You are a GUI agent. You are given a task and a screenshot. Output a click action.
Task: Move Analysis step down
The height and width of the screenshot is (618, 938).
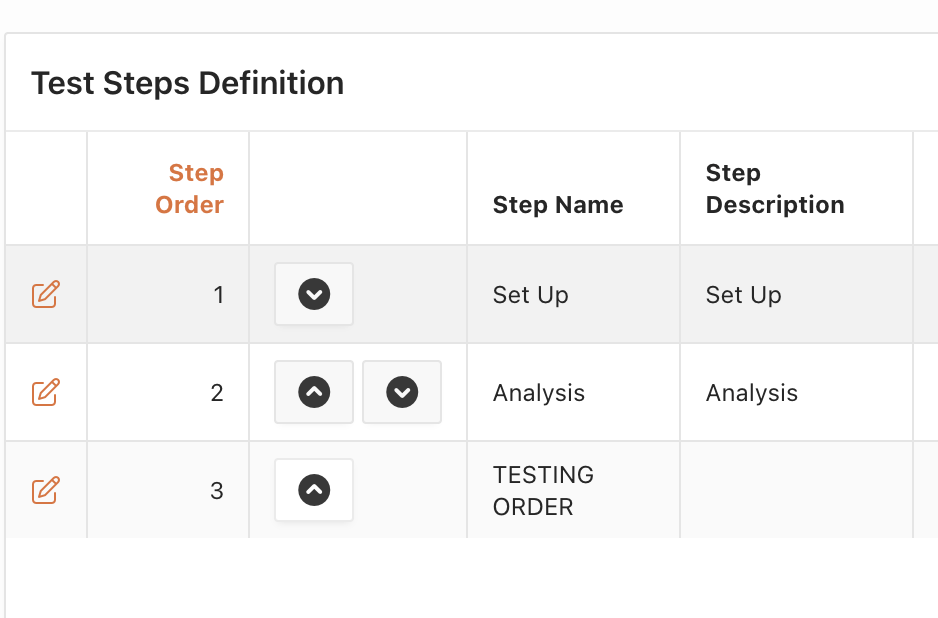pyautogui.click(x=402, y=392)
